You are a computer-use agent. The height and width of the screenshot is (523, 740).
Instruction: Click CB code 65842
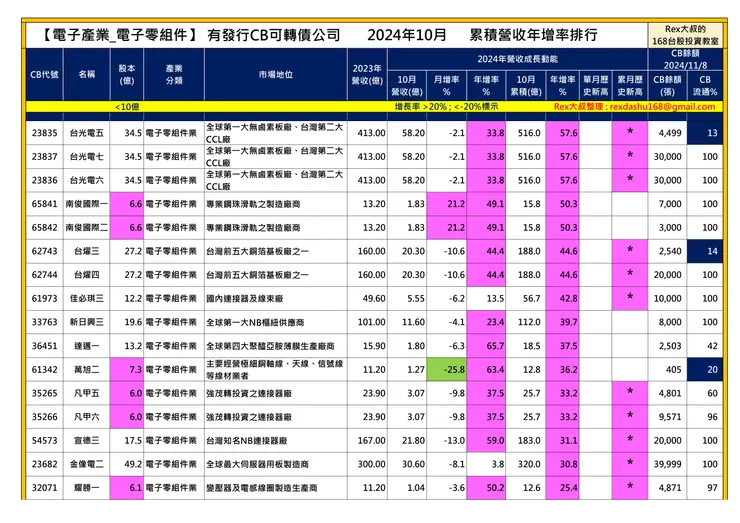click(x=44, y=228)
